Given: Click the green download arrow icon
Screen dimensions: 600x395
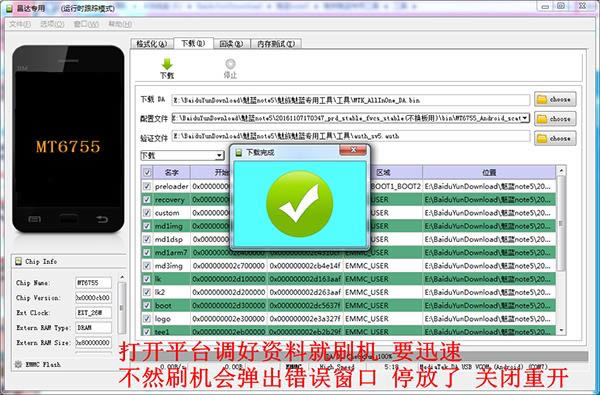Looking at the screenshot, I should pyautogui.click(x=167, y=64).
